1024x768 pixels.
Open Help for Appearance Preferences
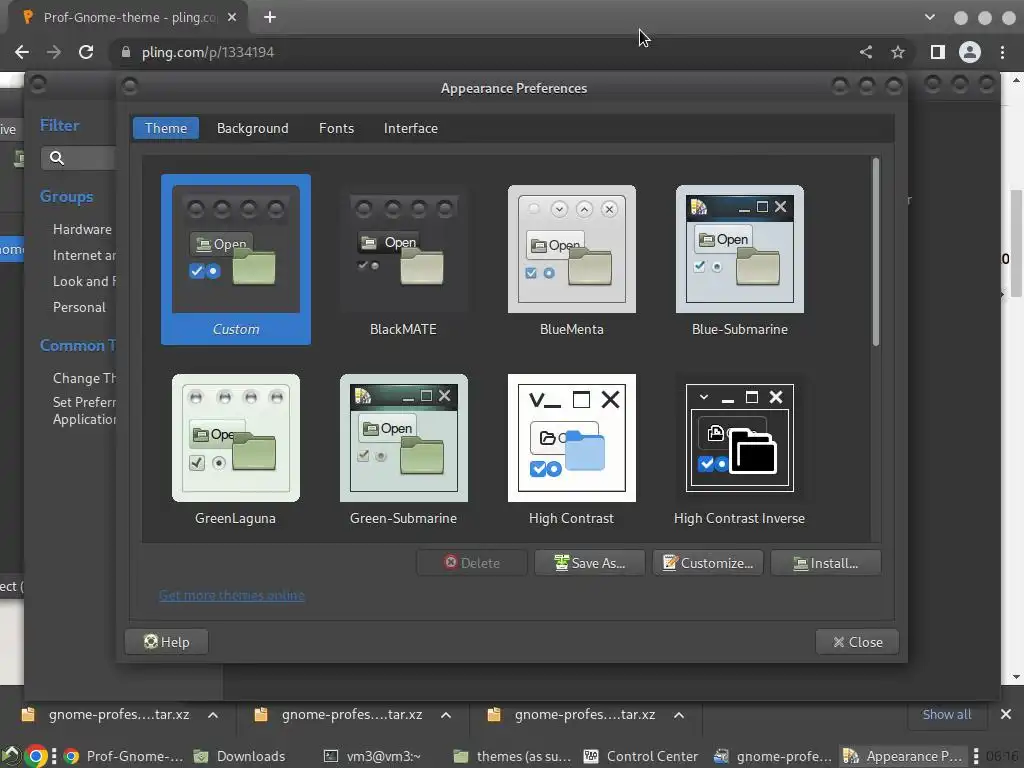click(x=167, y=642)
